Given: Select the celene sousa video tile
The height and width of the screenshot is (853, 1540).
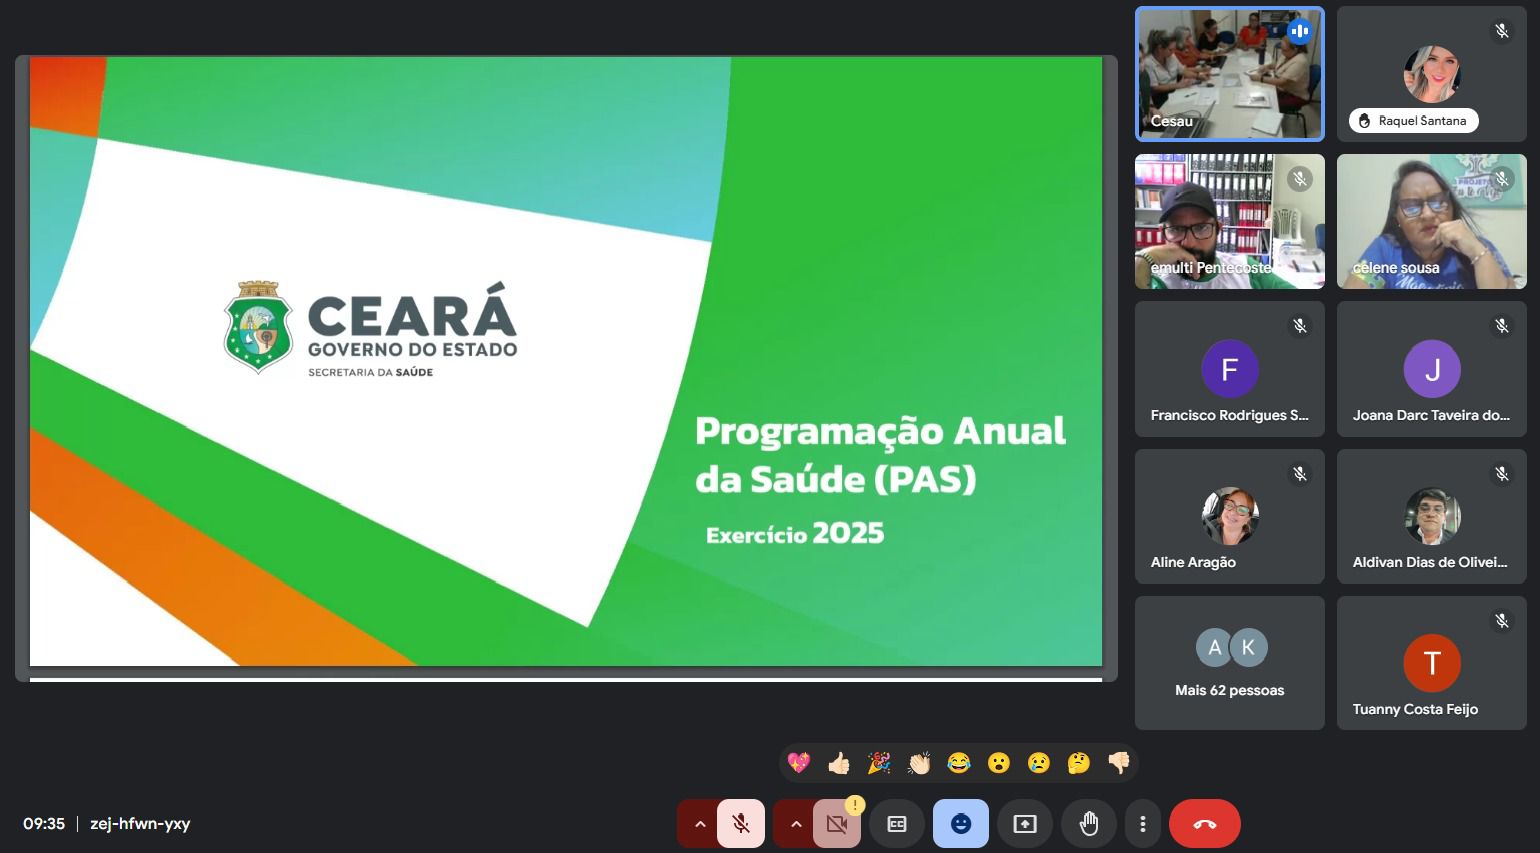Looking at the screenshot, I should (1432, 221).
